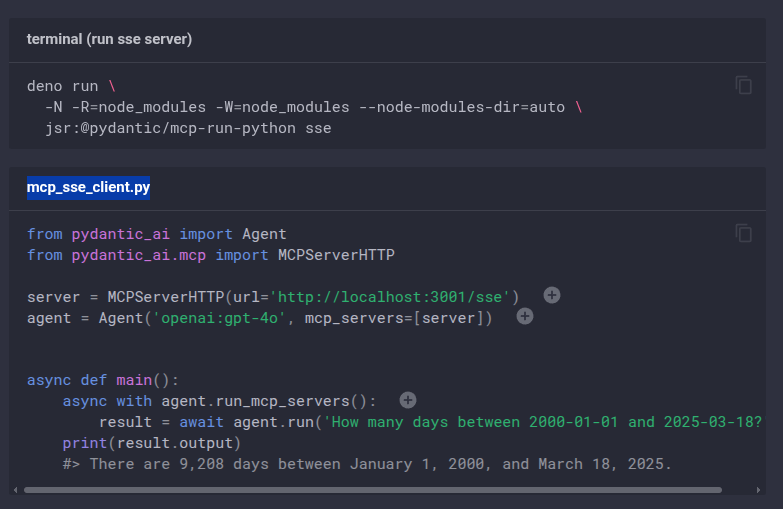Copy the deno run terminal command
This screenshot has width=783, height=509.
click(x=744, y=85)
